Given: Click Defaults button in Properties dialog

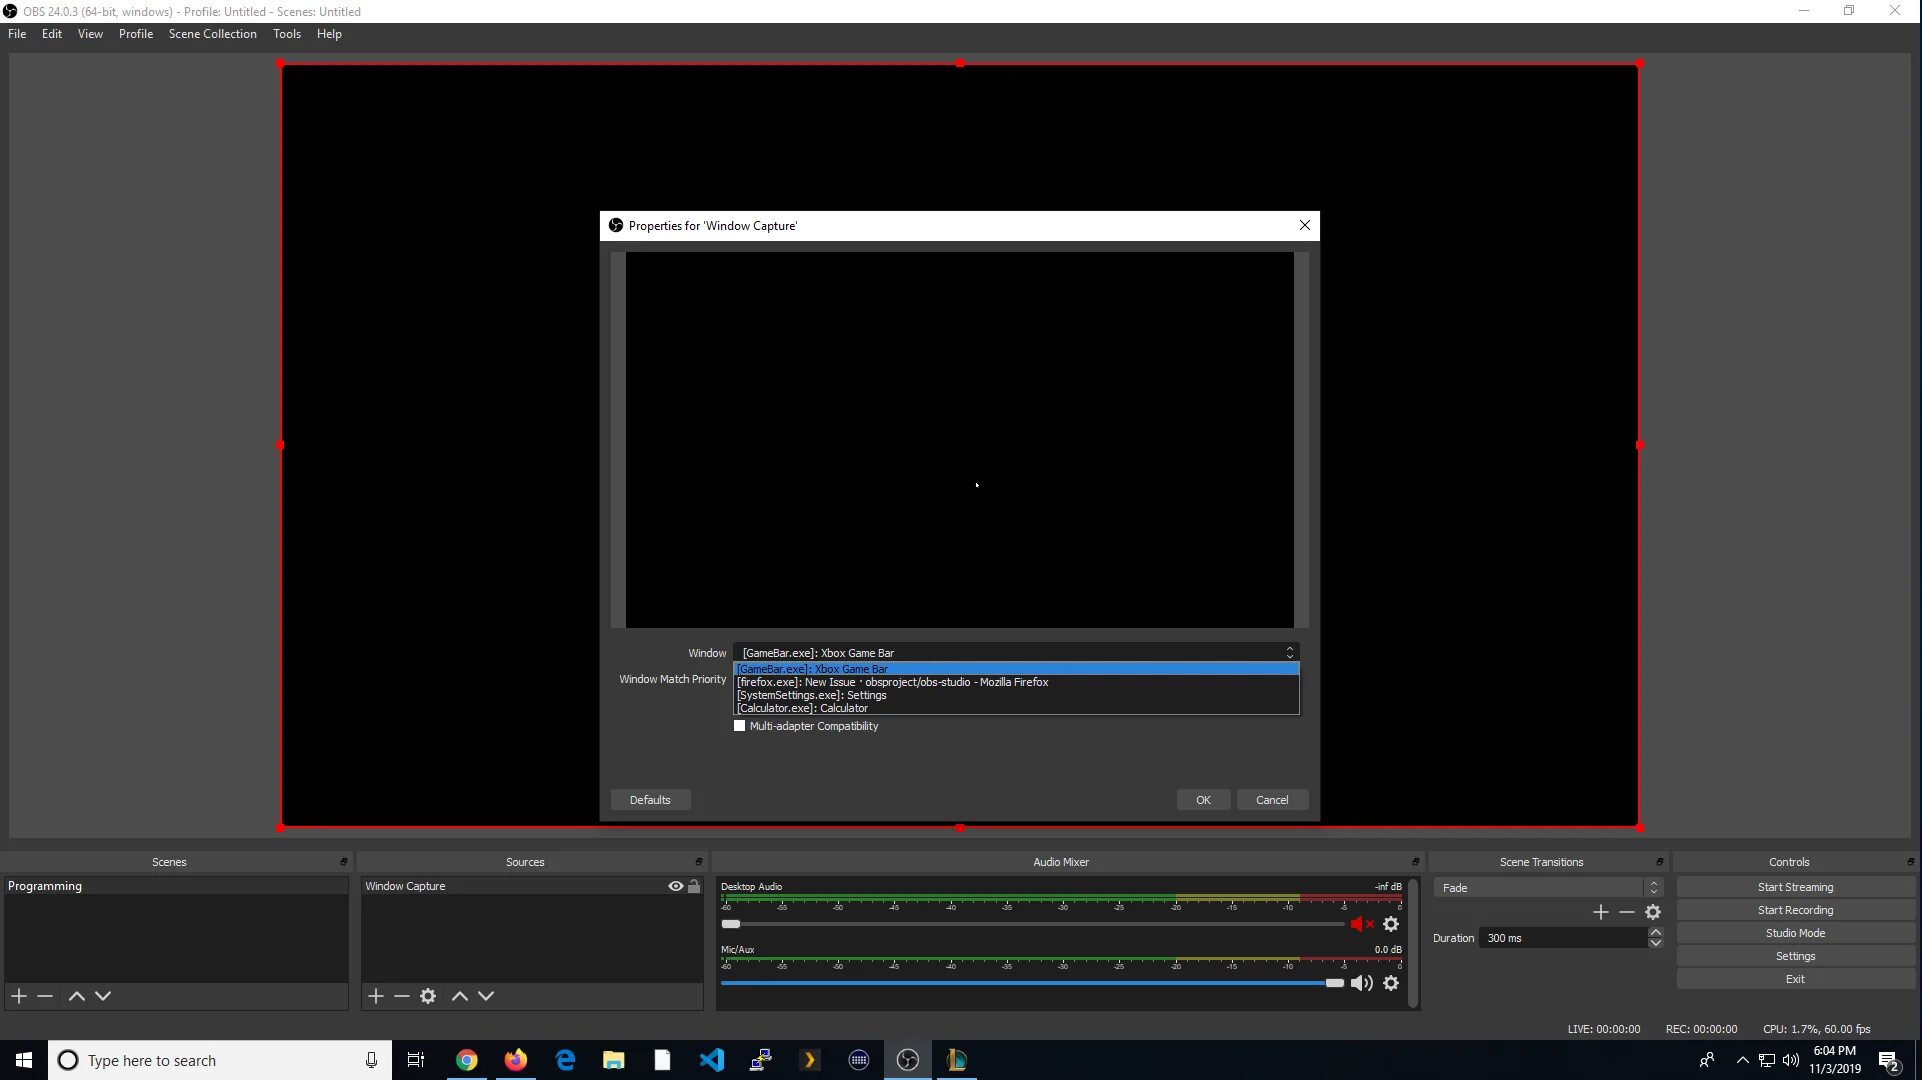Looking at the screenshot, I should coord(649,799).
